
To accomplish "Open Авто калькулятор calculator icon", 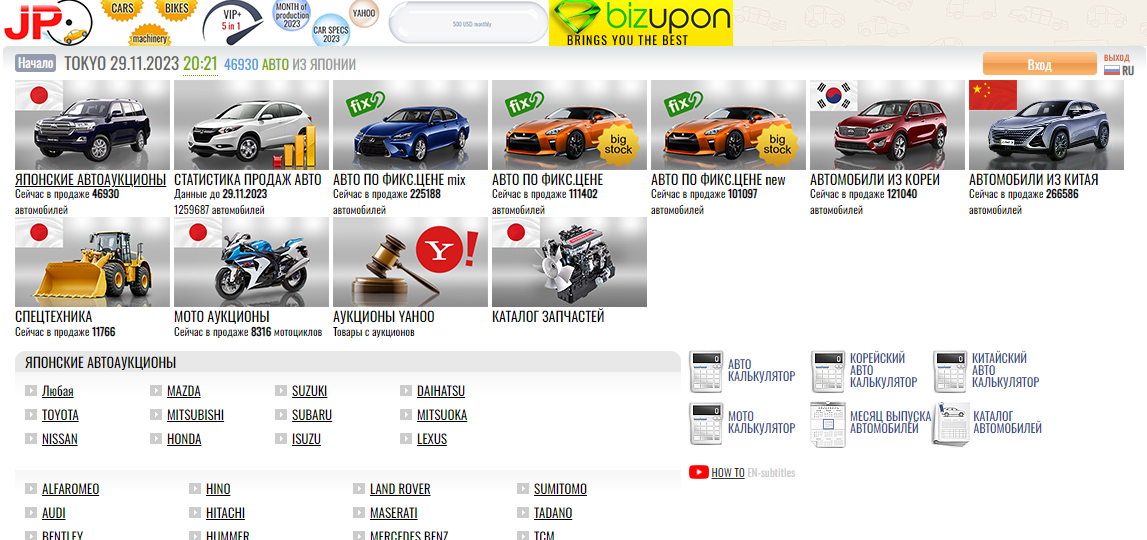I will [x=706, y=371].
